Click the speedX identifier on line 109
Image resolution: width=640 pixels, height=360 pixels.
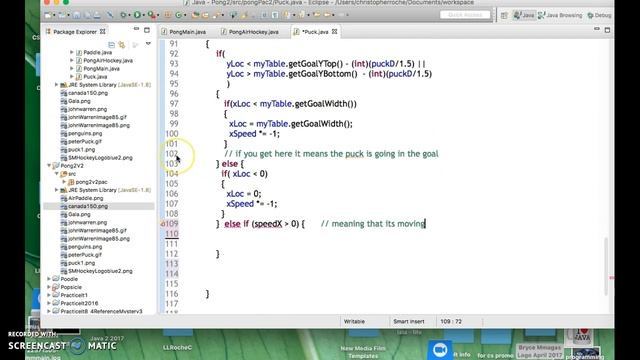coord(268,224)
